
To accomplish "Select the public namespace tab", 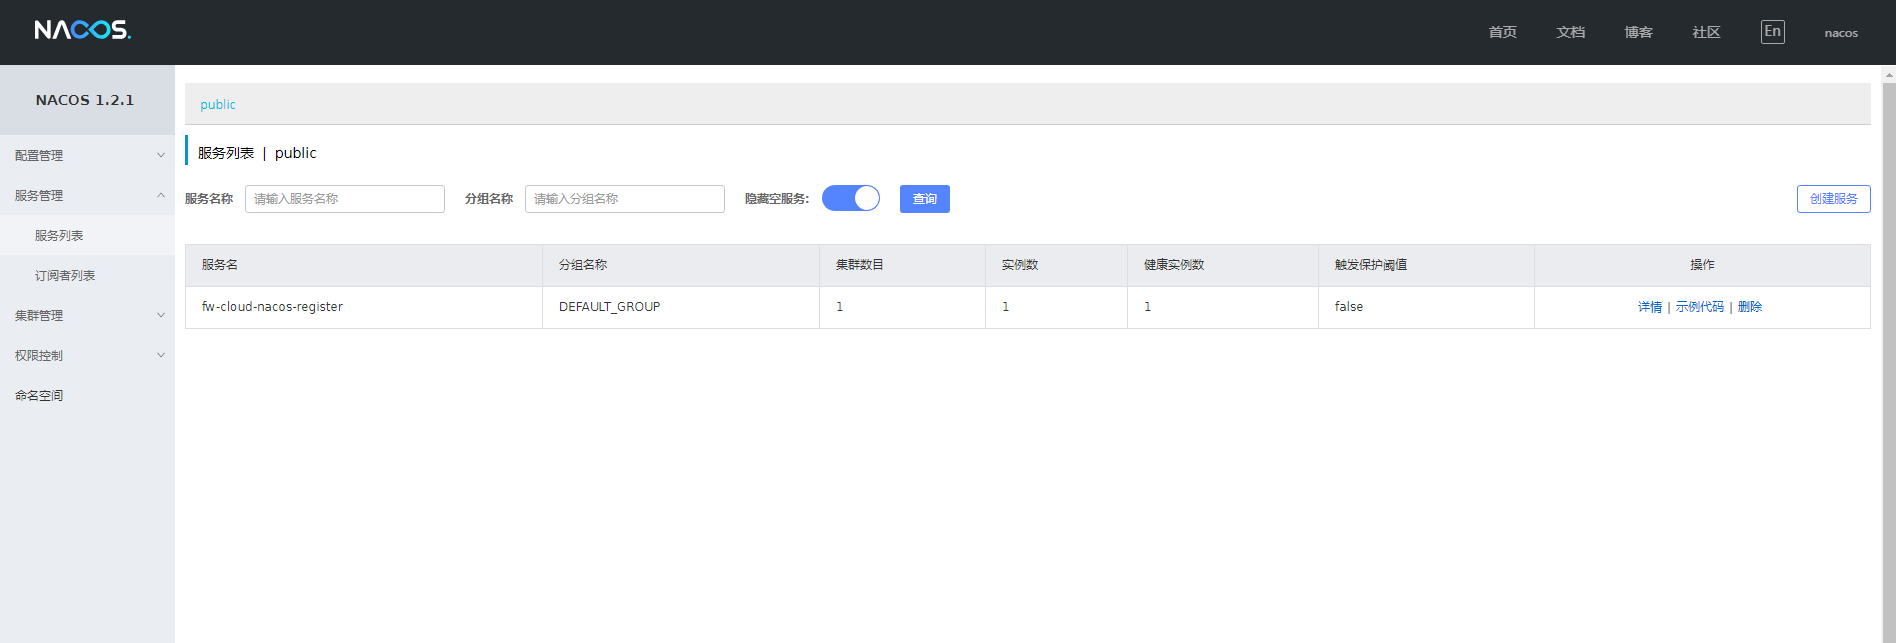I will pos(218,105).
